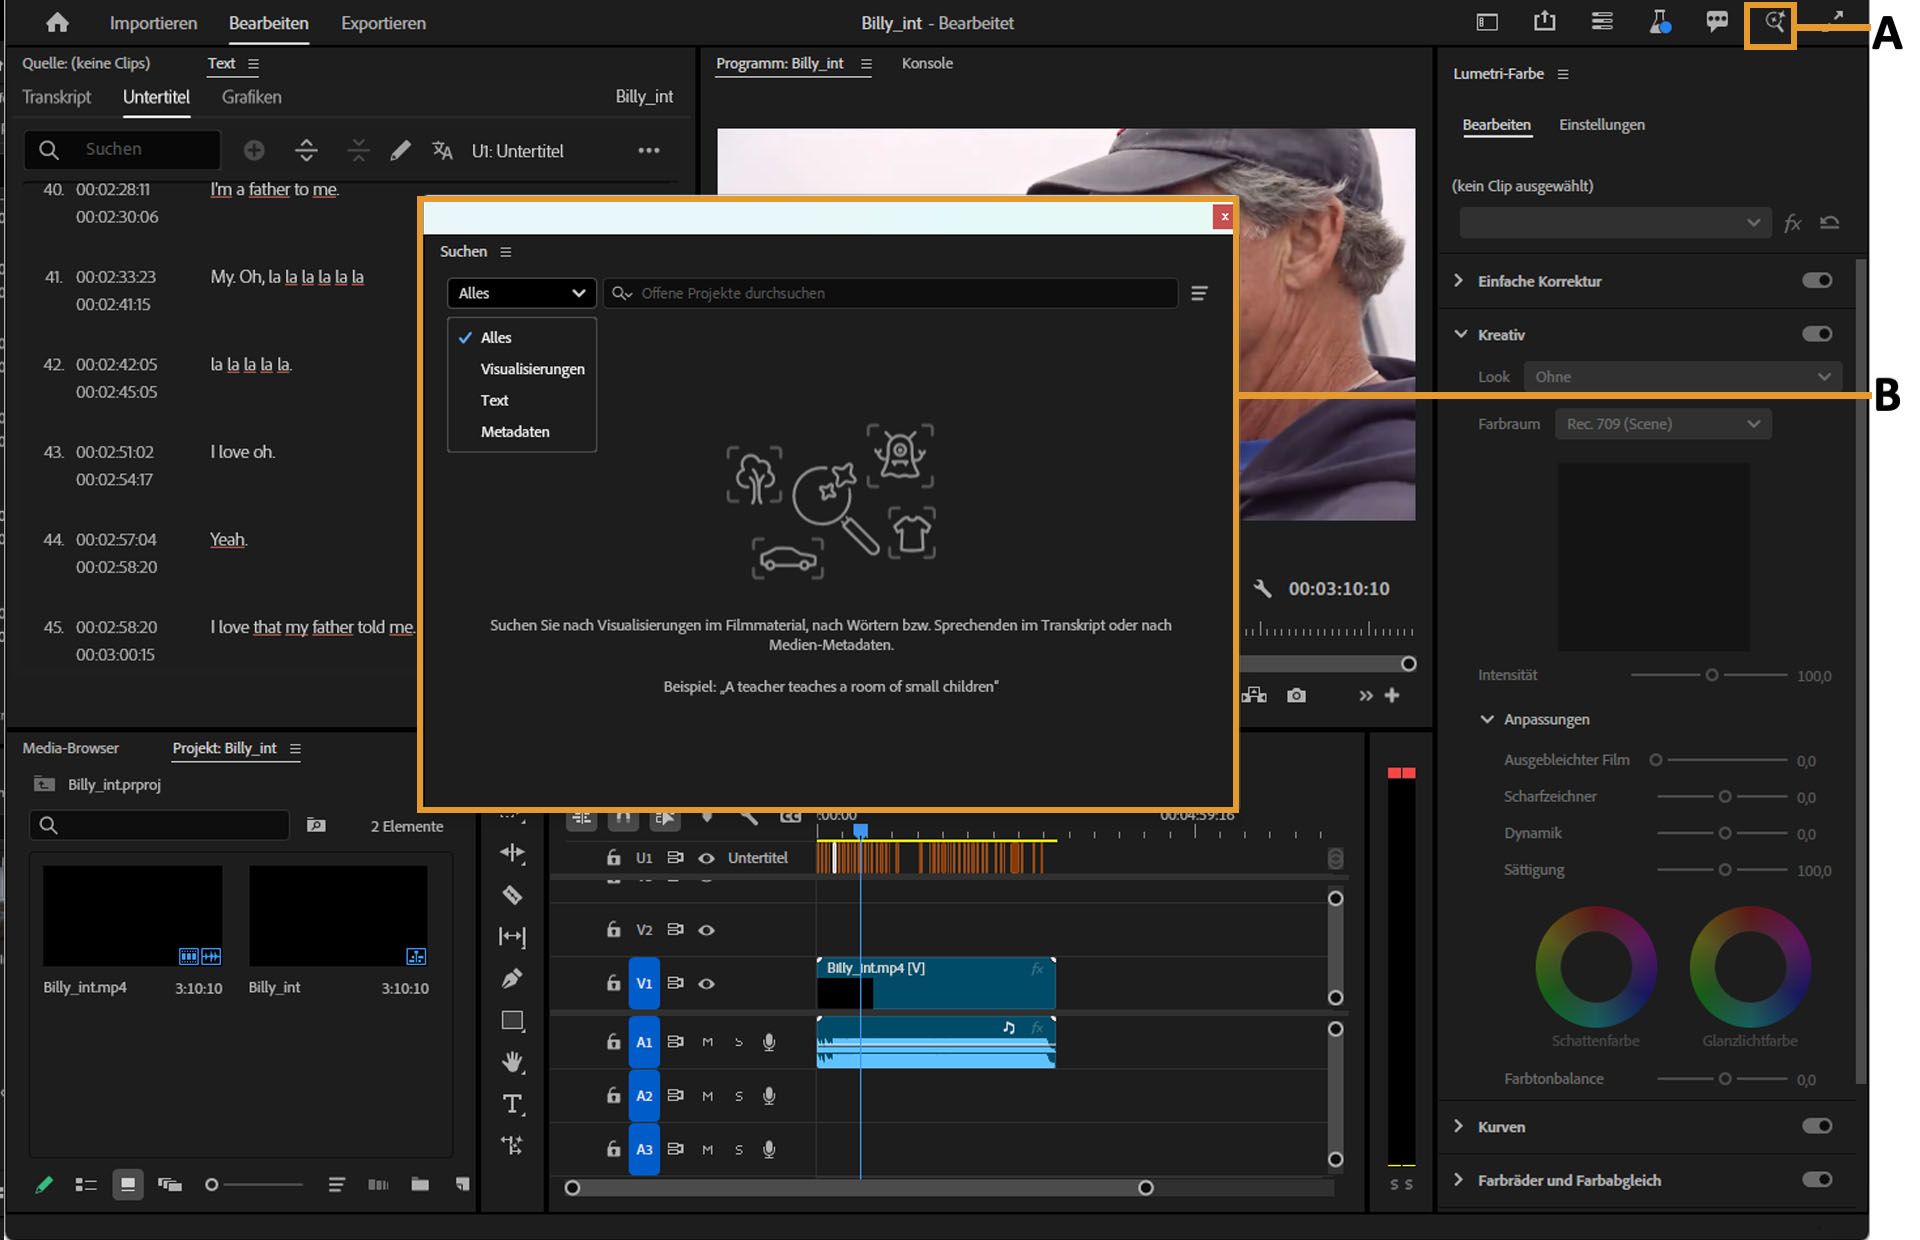
Task: Switch to the Grafiken tab
Action: click(250, 97)
